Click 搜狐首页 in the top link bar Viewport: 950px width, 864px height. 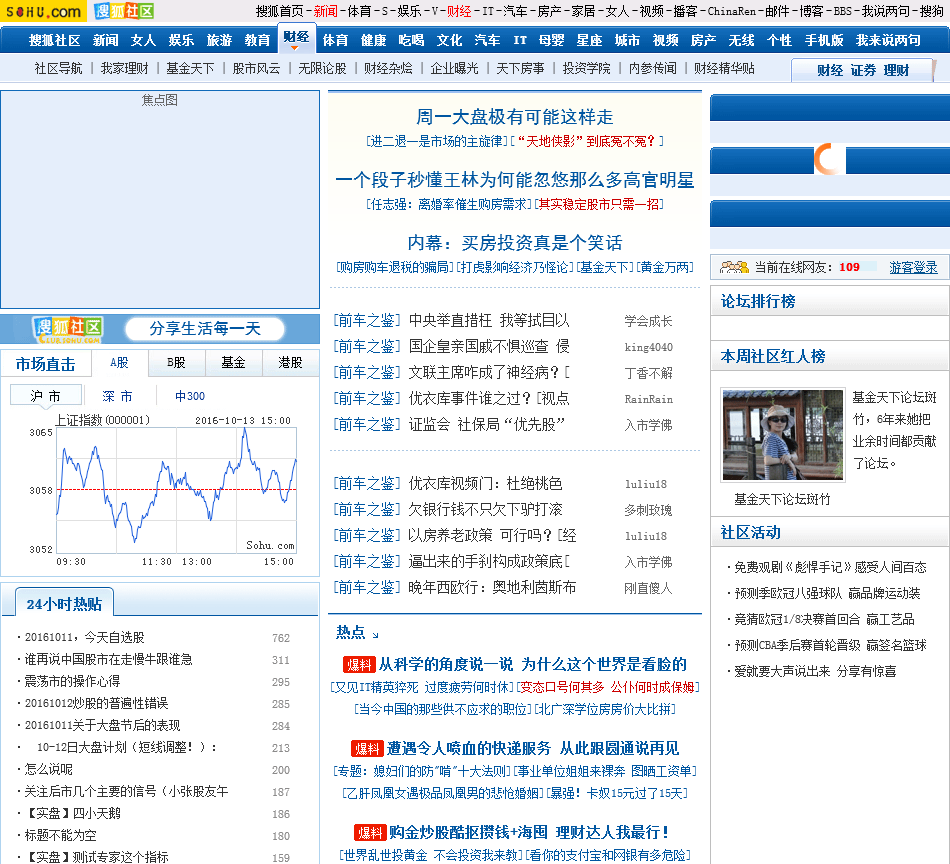pos(279,11)
